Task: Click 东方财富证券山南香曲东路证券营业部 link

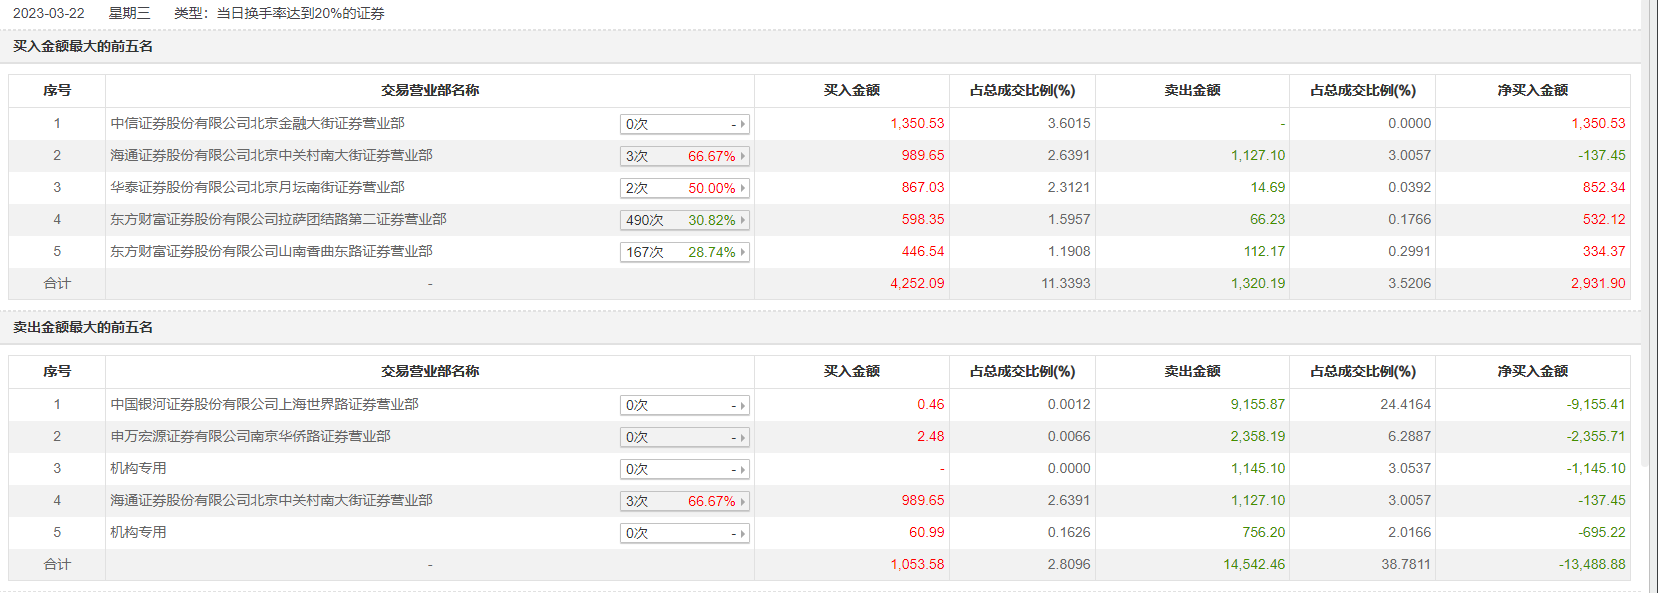Action: 271,251
